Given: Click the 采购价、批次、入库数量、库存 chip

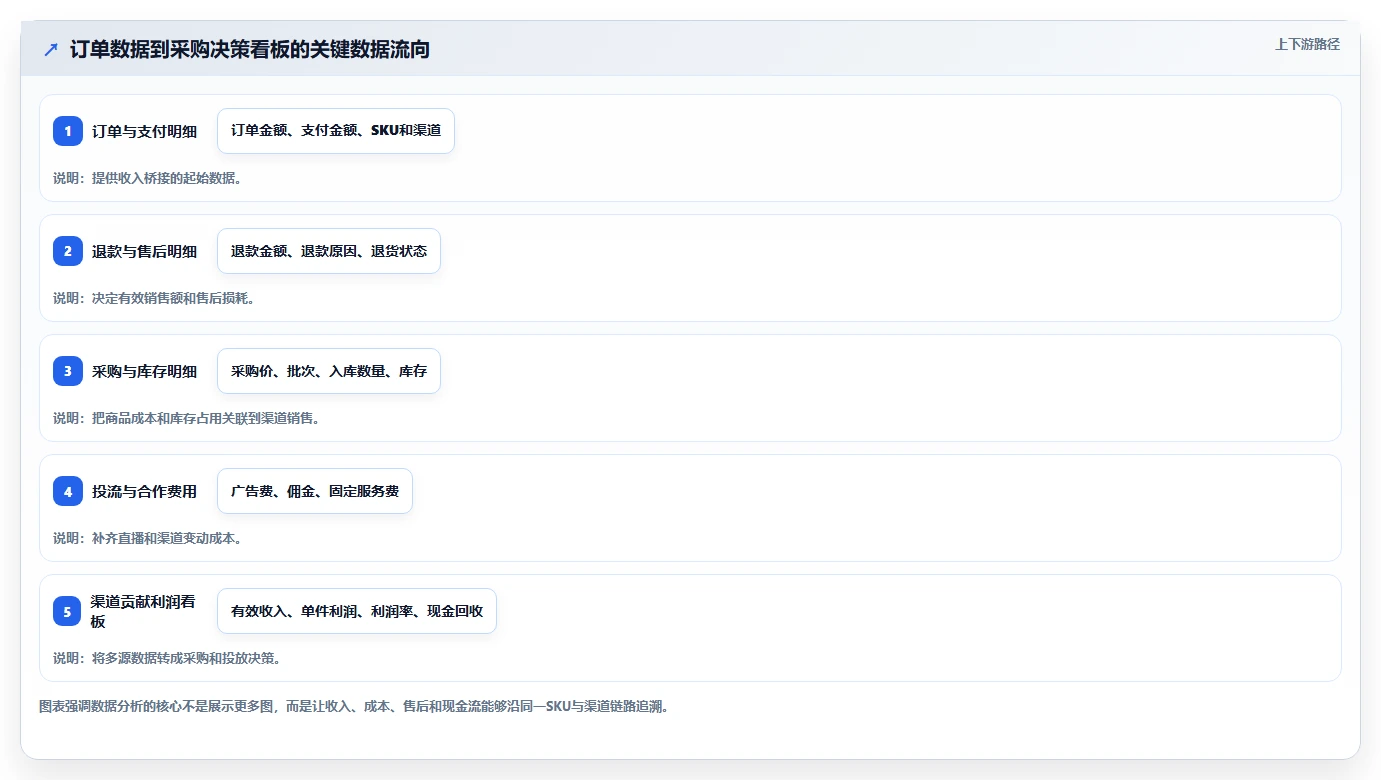Looking at the screenshot, I should tap(329, 371).
